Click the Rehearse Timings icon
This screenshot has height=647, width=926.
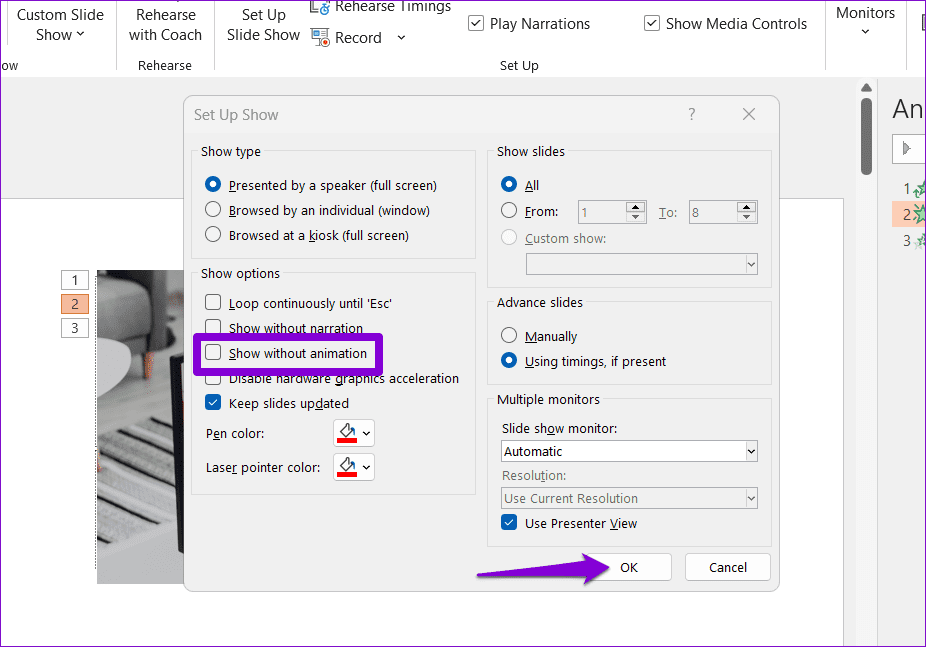pyautogui.click(x=321, y=8)
